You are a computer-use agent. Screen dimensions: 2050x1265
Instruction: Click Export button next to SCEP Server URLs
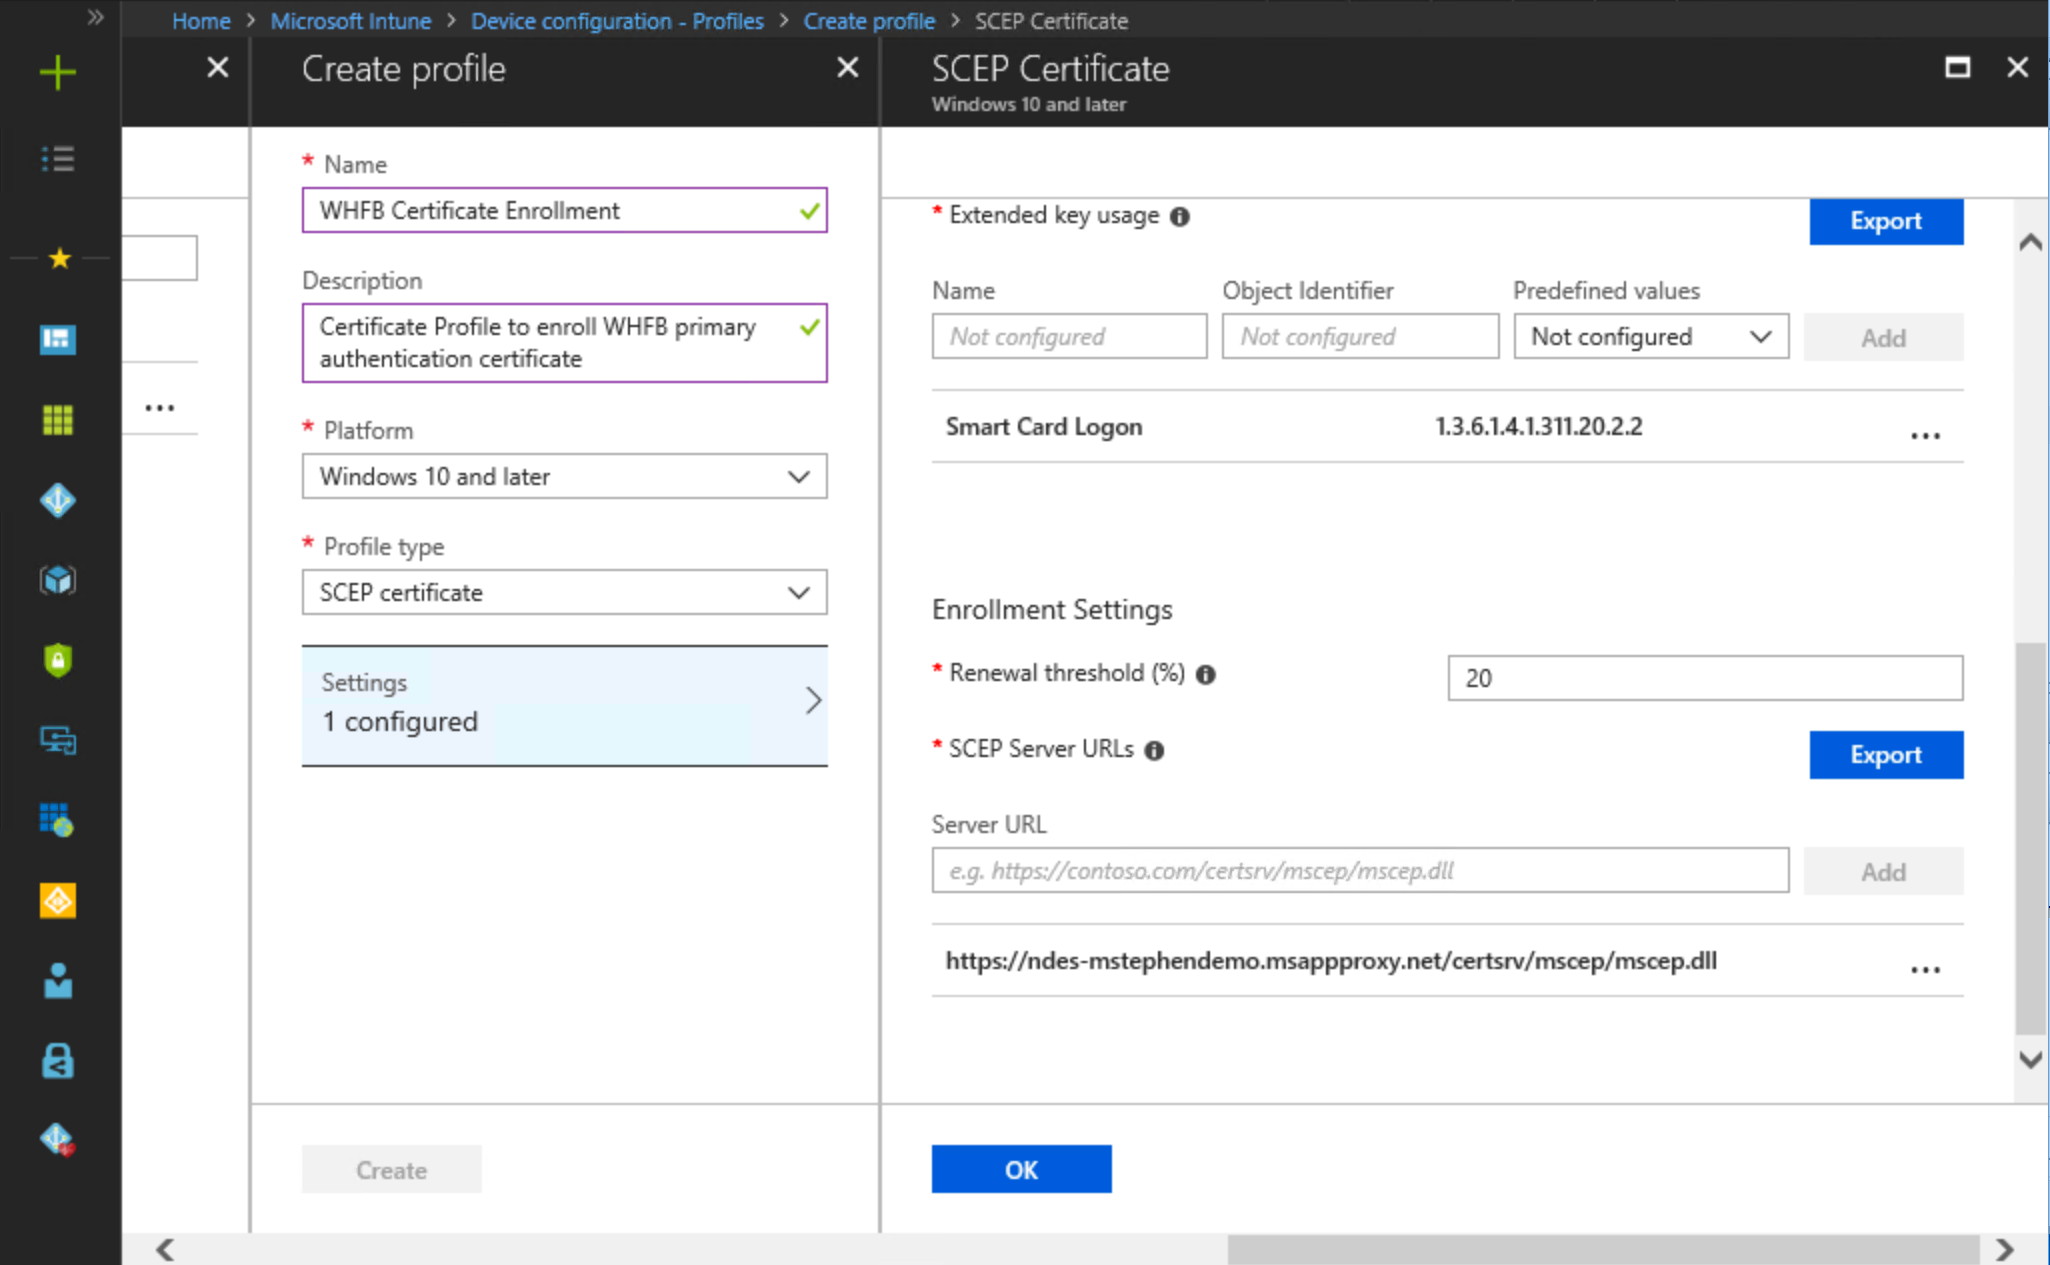[x=1885, y=755]
